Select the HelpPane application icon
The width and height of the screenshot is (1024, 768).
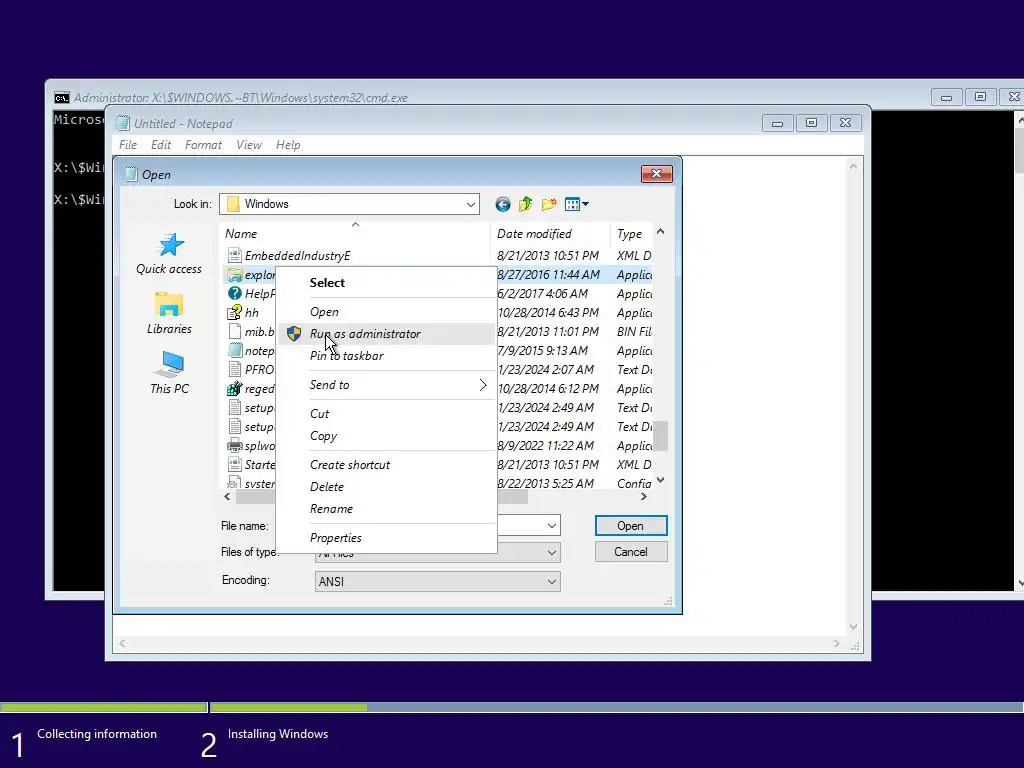[234, 294]
